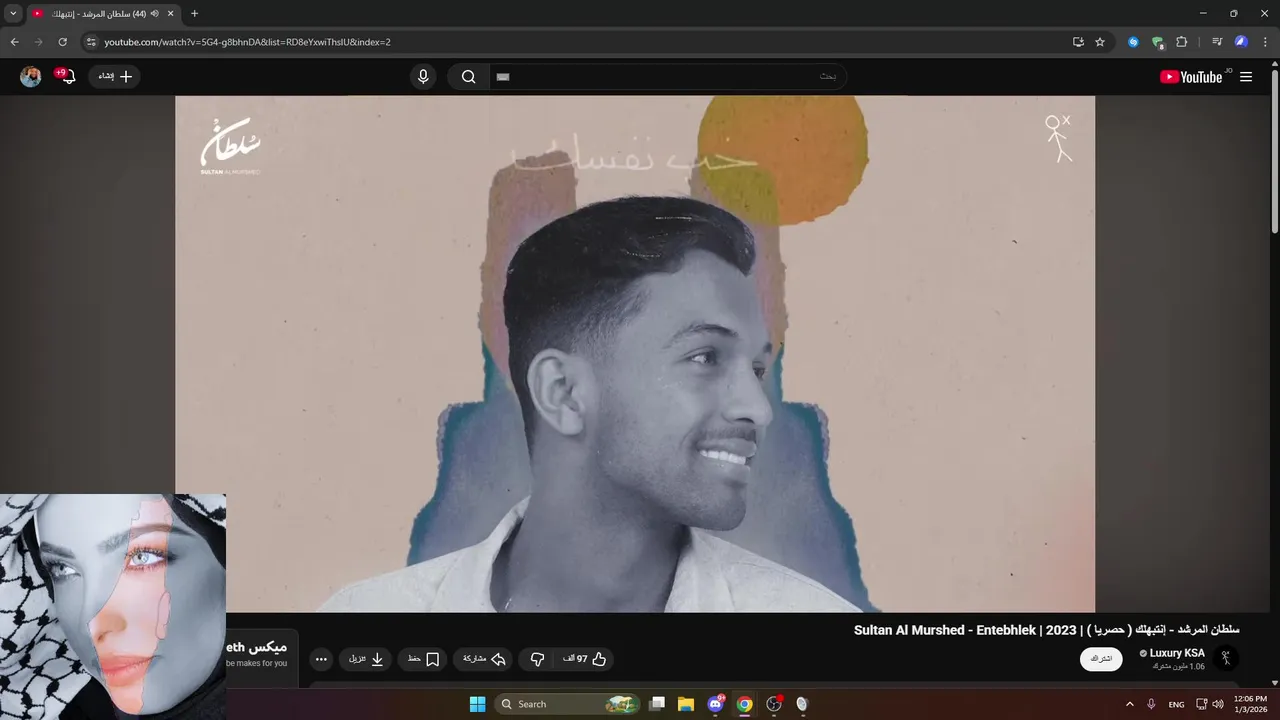Bookmark this page with the star icon
Image resolution: width=1280 pixels, height=720 pixels.
point(1100,42)
